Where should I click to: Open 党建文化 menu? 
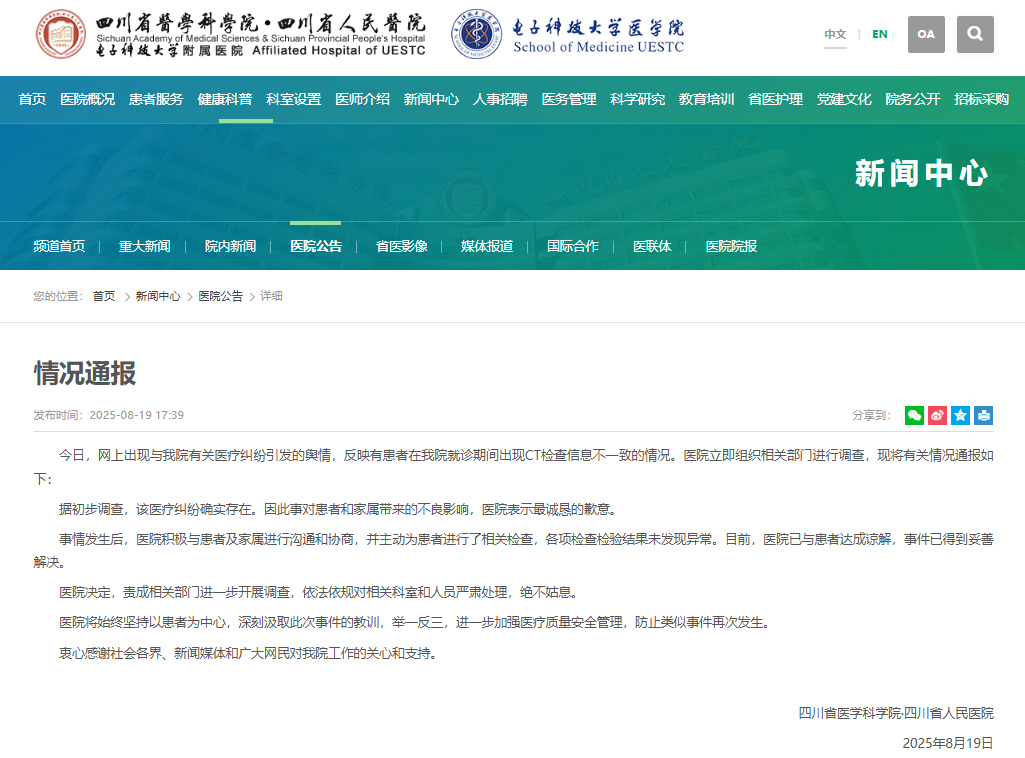844,99
